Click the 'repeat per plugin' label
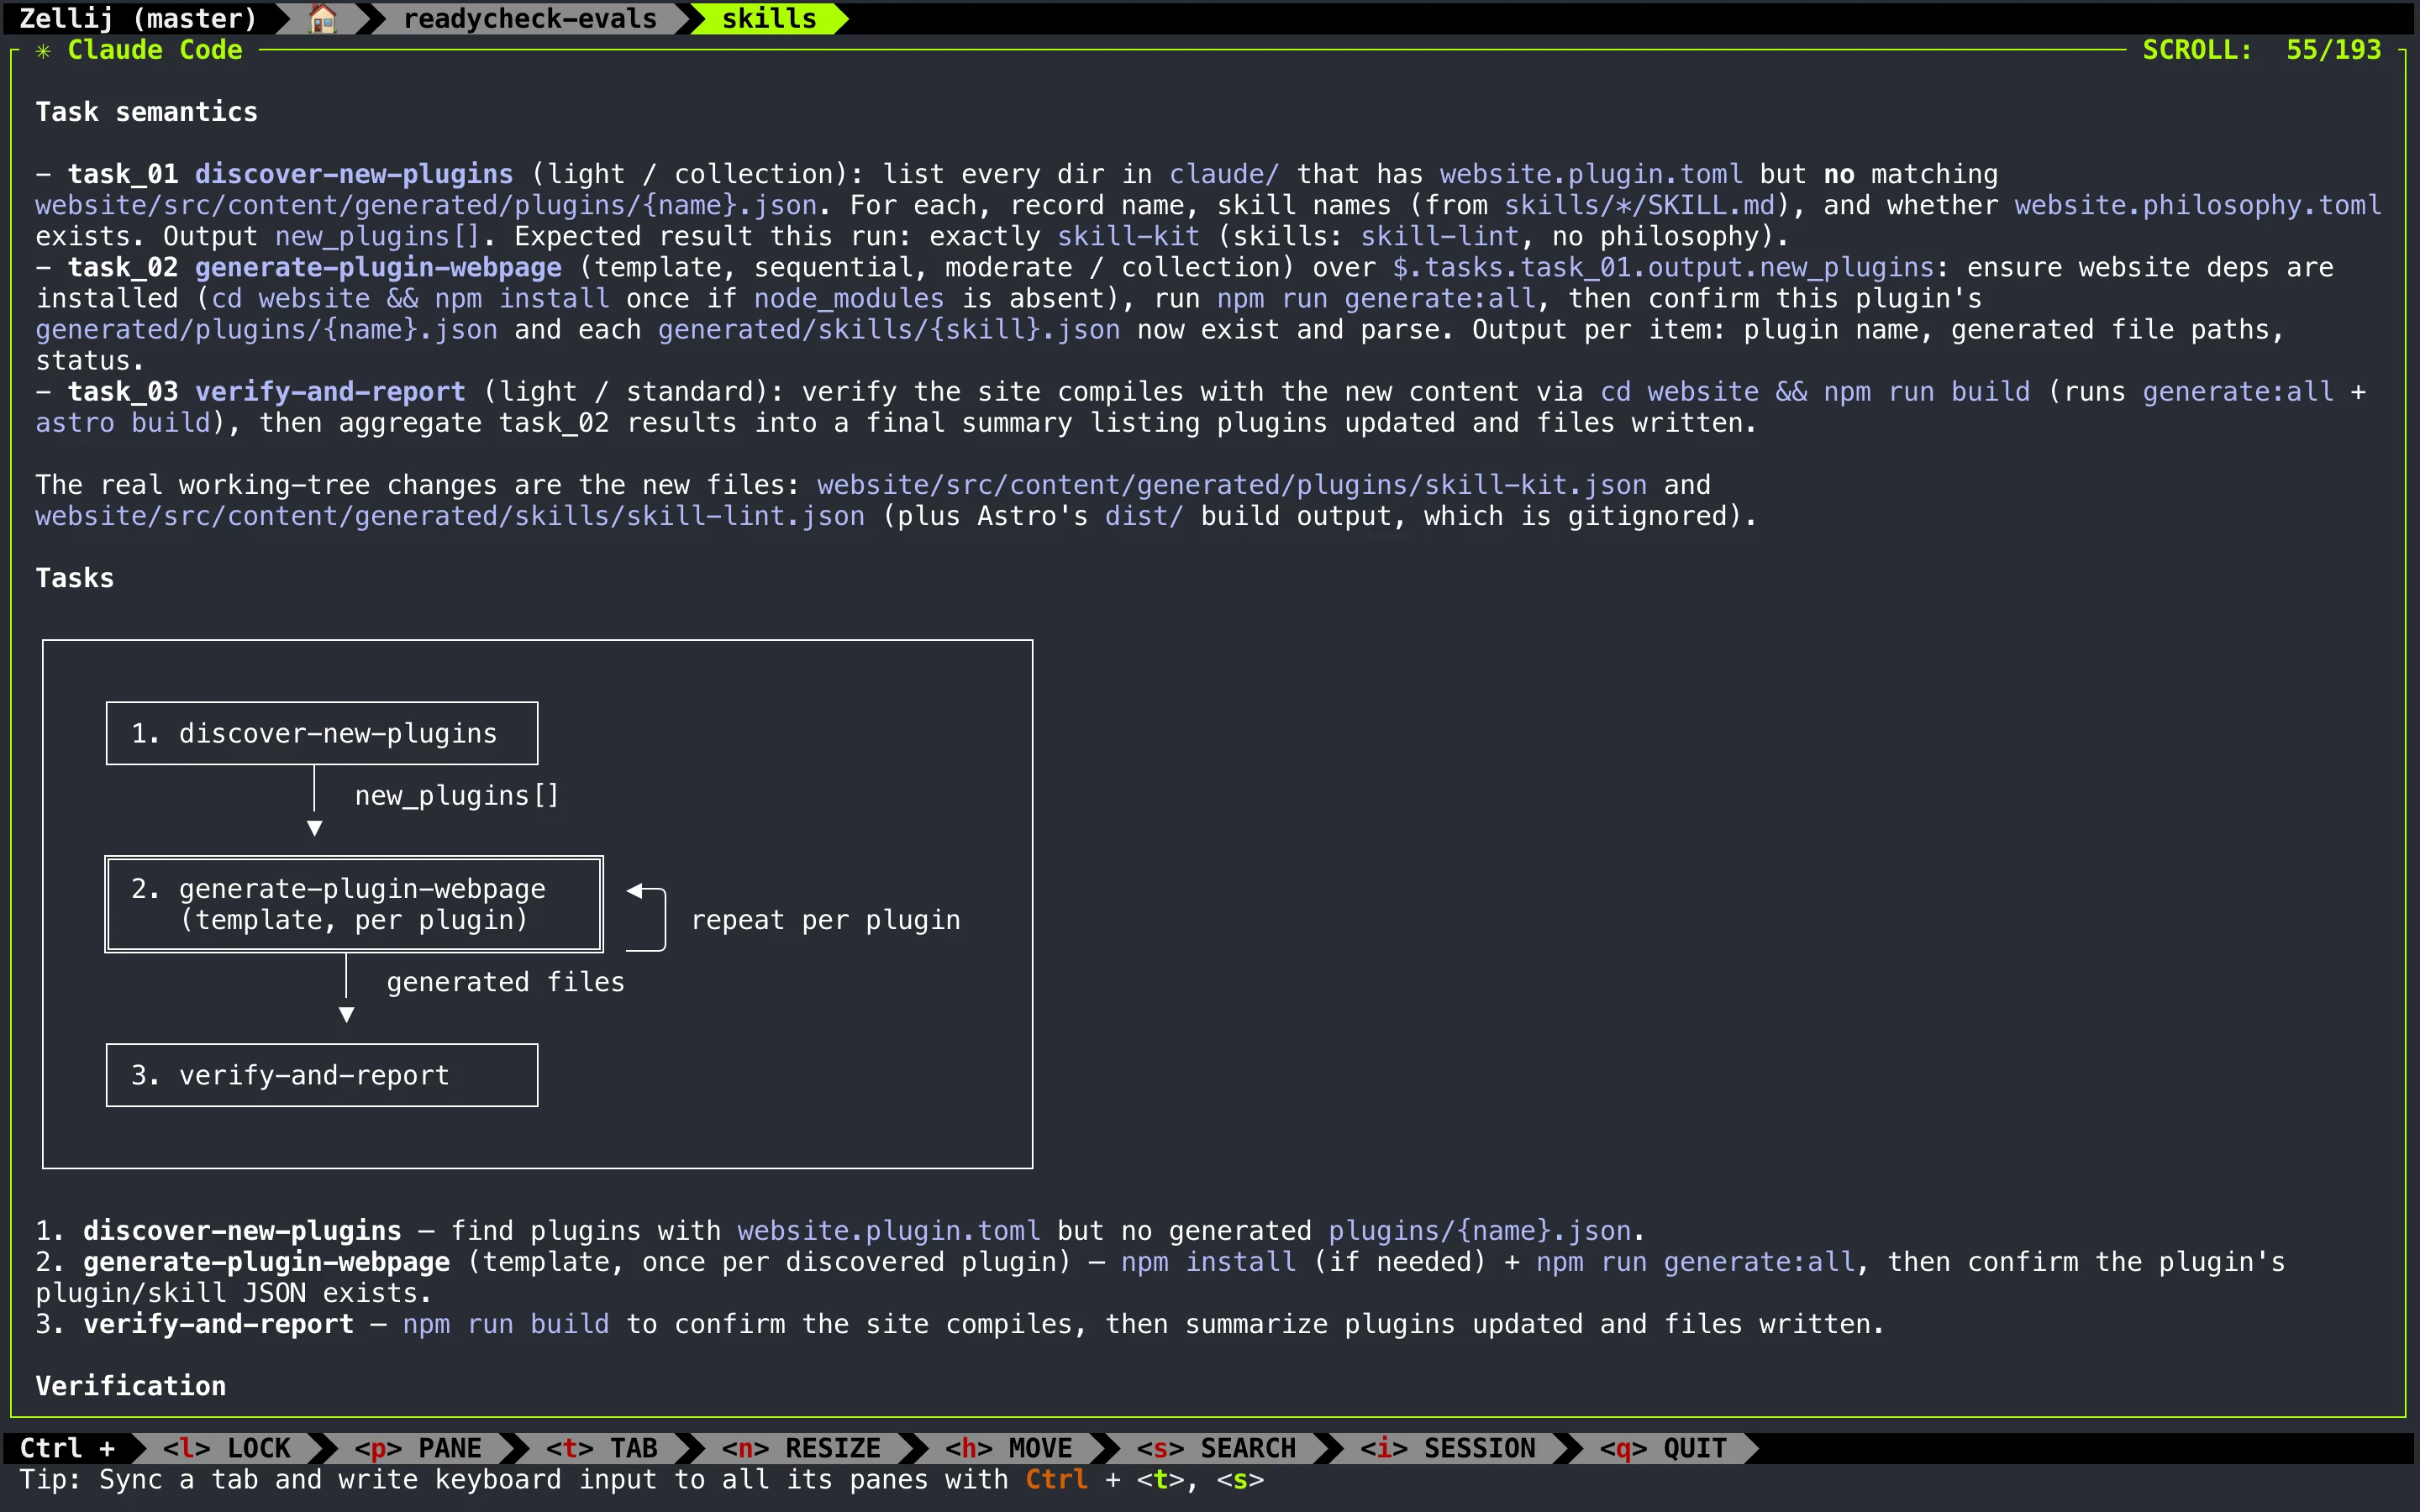The height and width of the screenshot is (1512, 2420). 826,920
